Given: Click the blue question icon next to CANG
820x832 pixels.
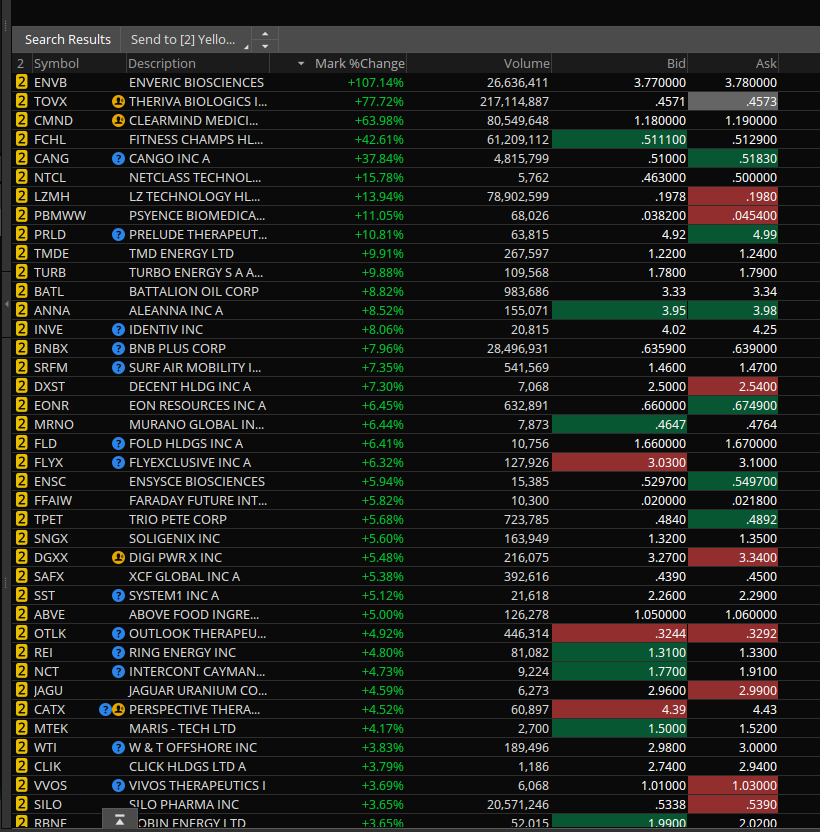Looking at the screenshot, I should coord(118,159).
